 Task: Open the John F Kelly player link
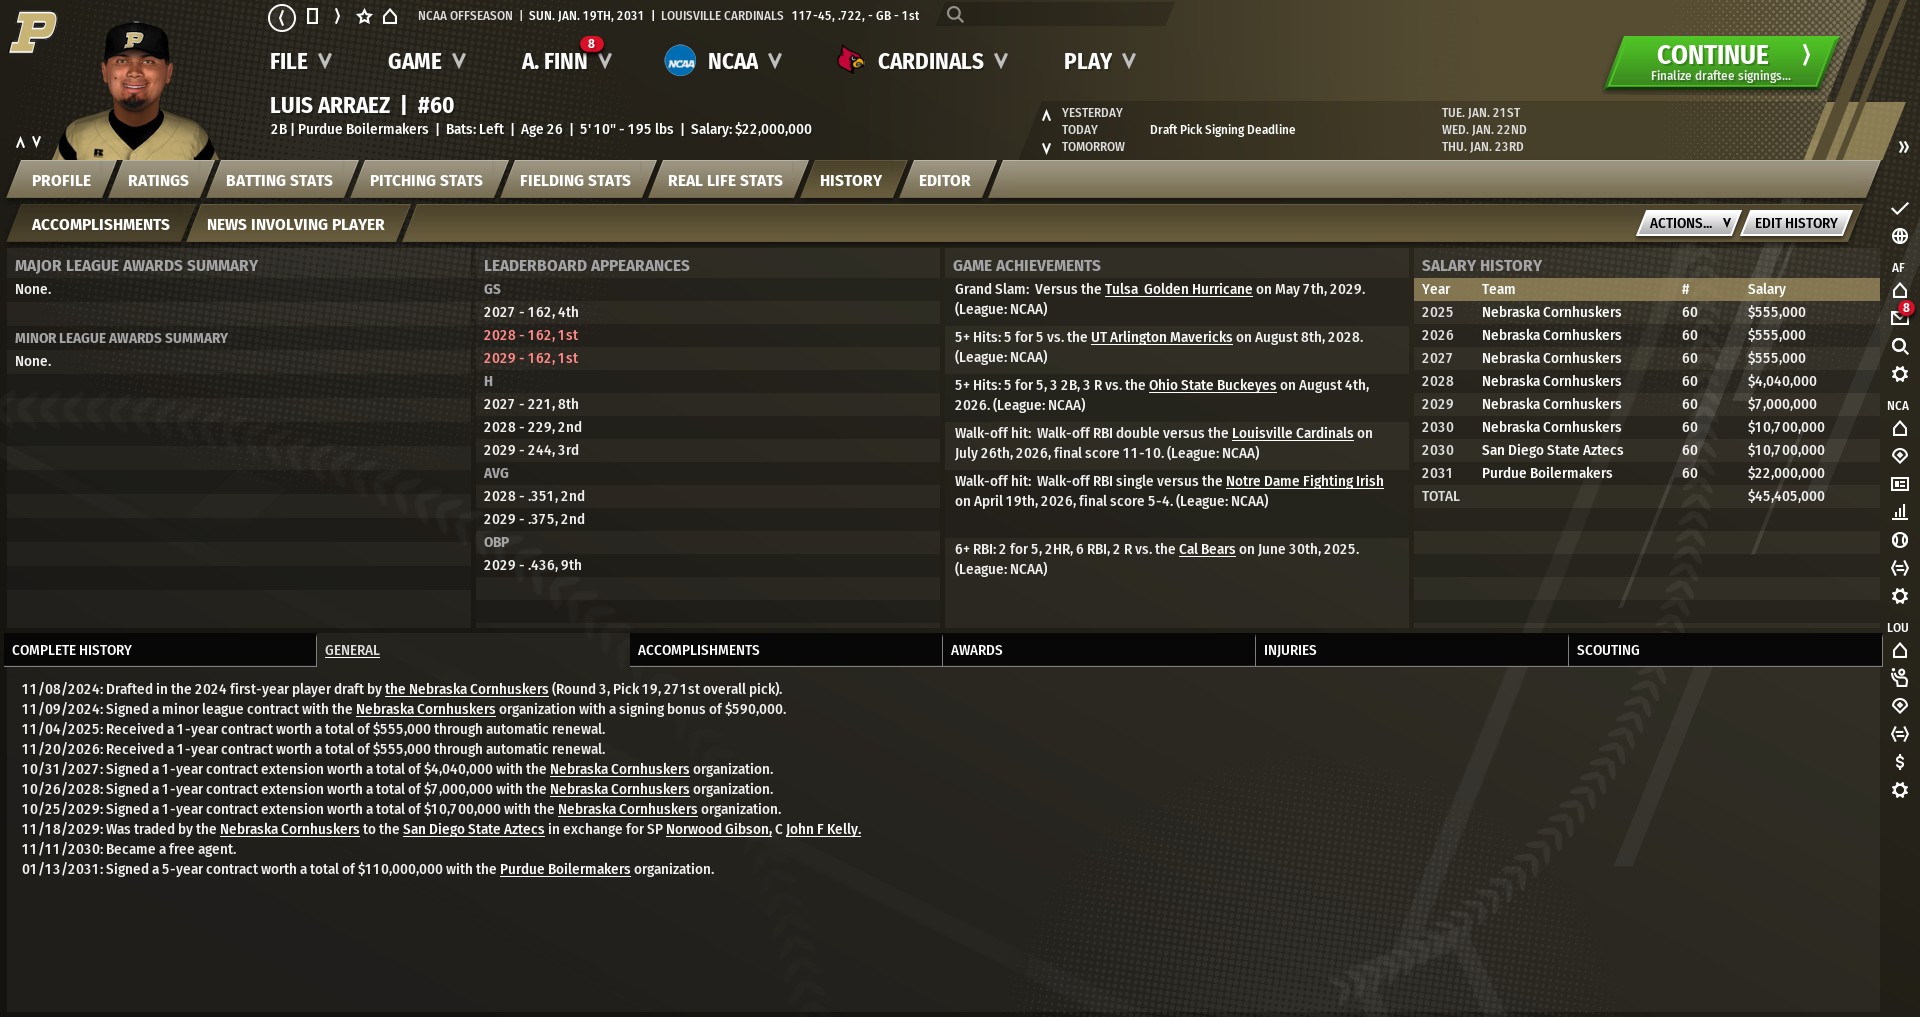coord(823,829)
